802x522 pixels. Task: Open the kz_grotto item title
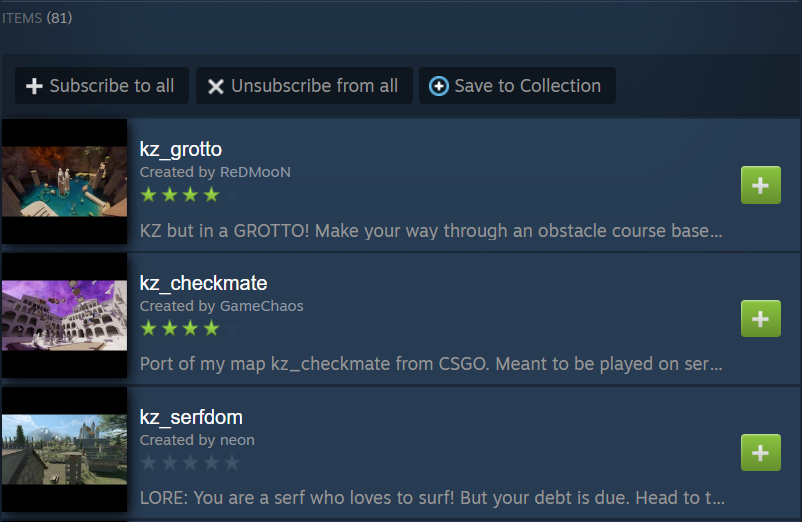pos(181,149)
